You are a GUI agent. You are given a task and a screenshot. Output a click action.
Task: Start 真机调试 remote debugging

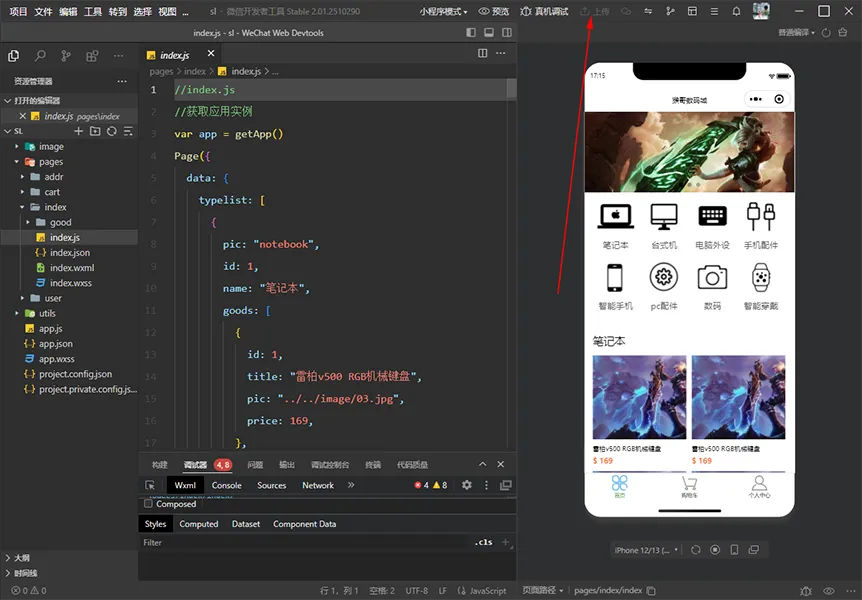pos(544,11)
